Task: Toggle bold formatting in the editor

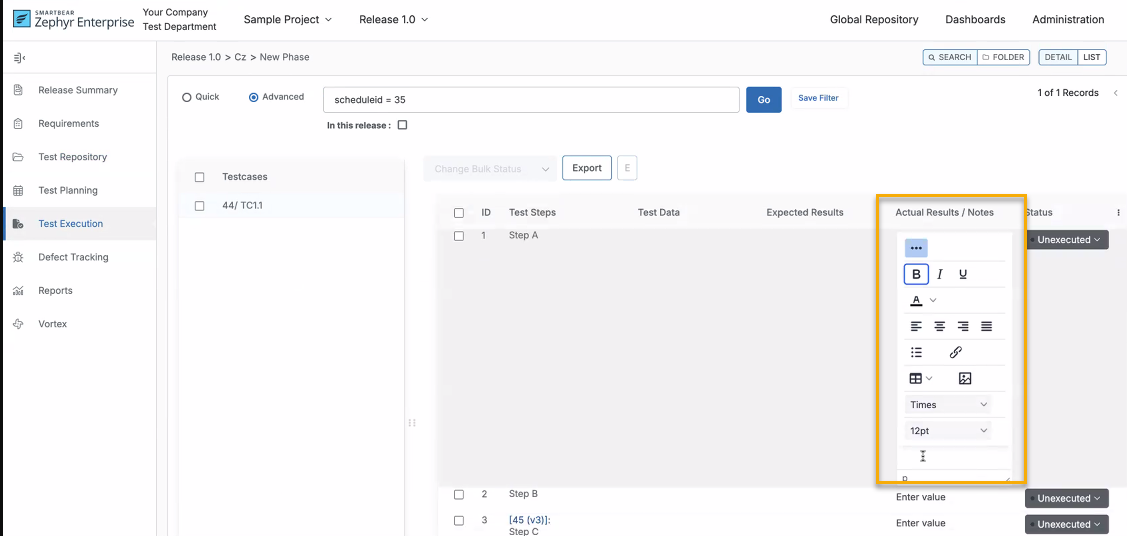Action: pos(916,274)
